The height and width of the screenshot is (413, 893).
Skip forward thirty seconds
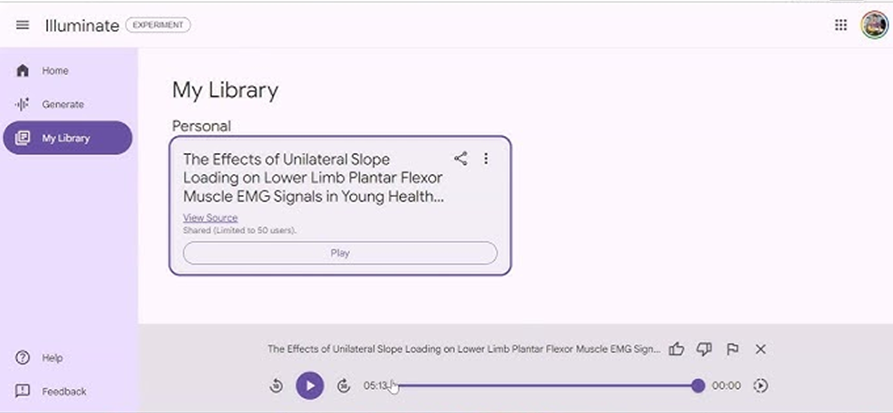click(343, 386)
